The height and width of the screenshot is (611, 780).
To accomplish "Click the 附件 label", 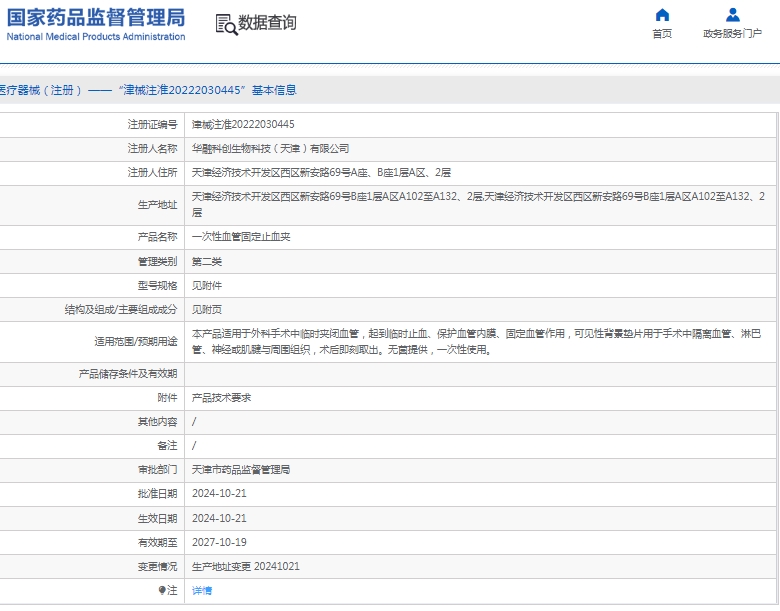I will pos(167,398).
